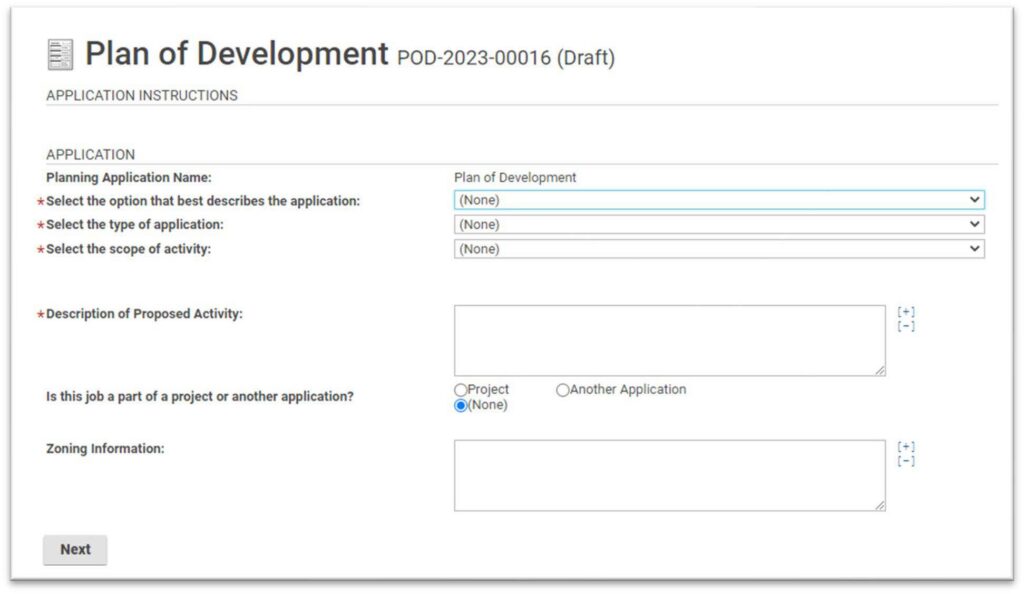The height and width of the screenshot is (594, 1024).
Task: Click [+] to enlarge the Description text area
Action: [x=905, y=310]
